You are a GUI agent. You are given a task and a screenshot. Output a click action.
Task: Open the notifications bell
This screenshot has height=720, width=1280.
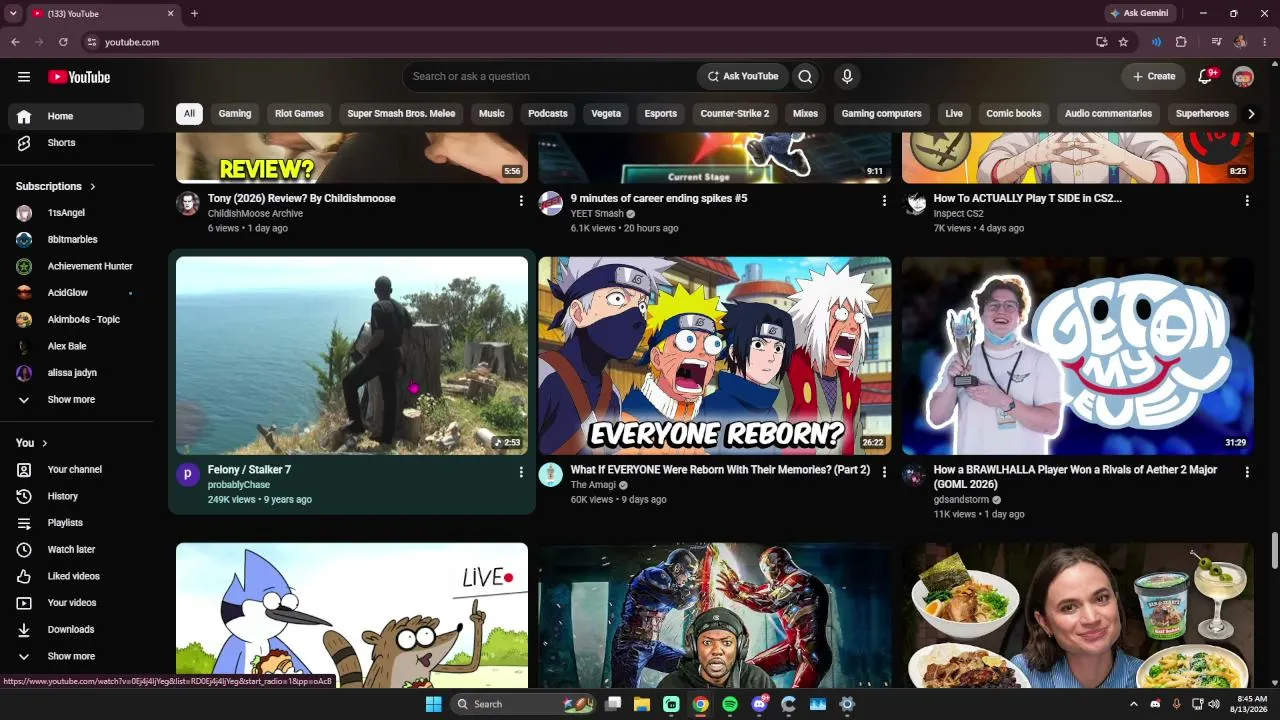point(1206,77)
